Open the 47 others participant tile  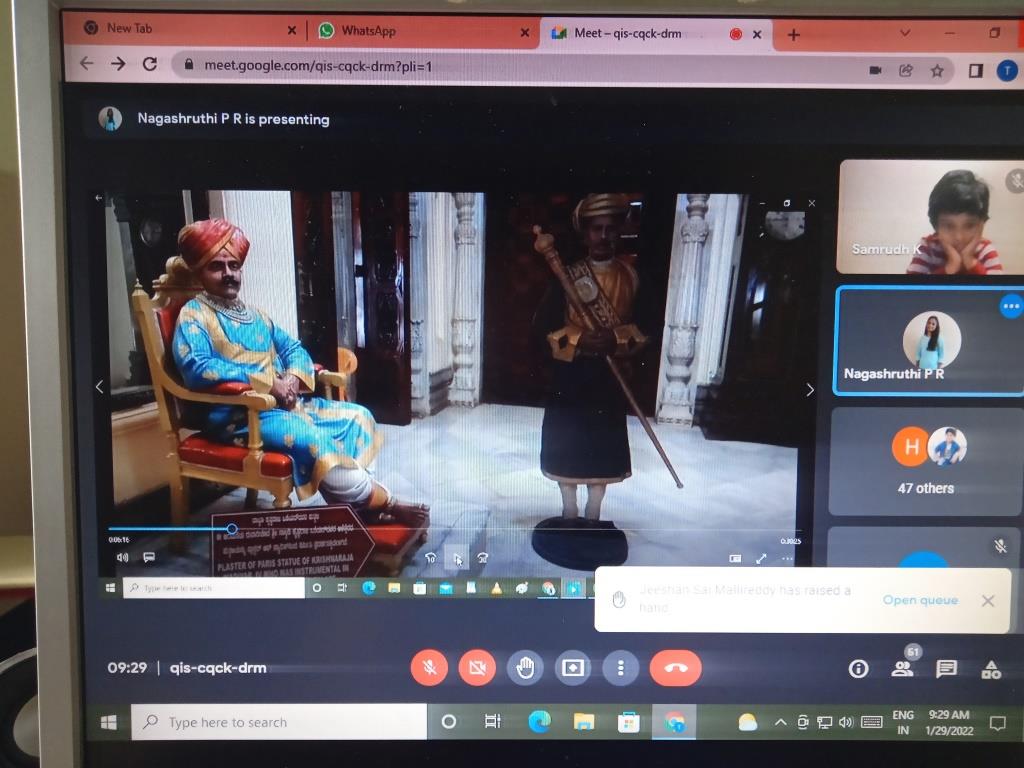tap(925, 461)
